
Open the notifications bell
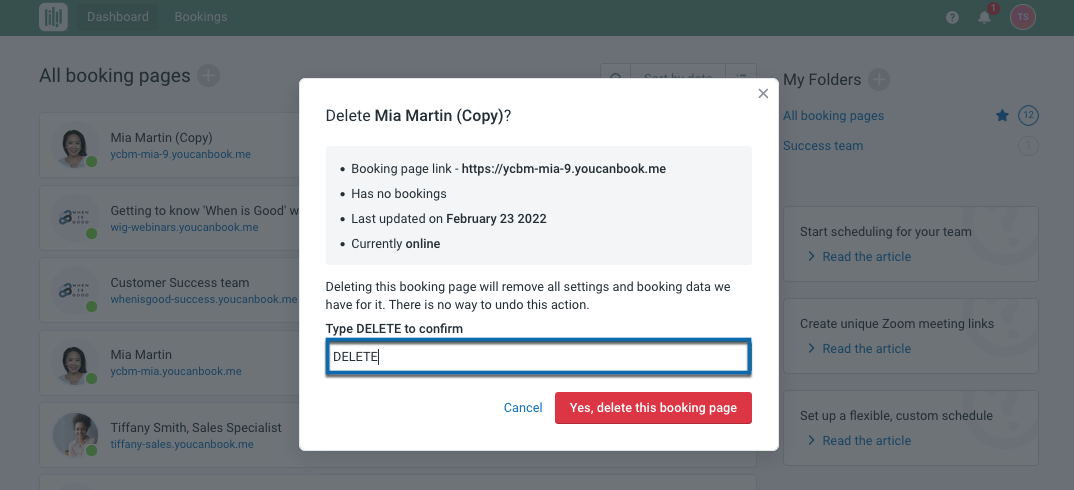(x=985, y=17)
